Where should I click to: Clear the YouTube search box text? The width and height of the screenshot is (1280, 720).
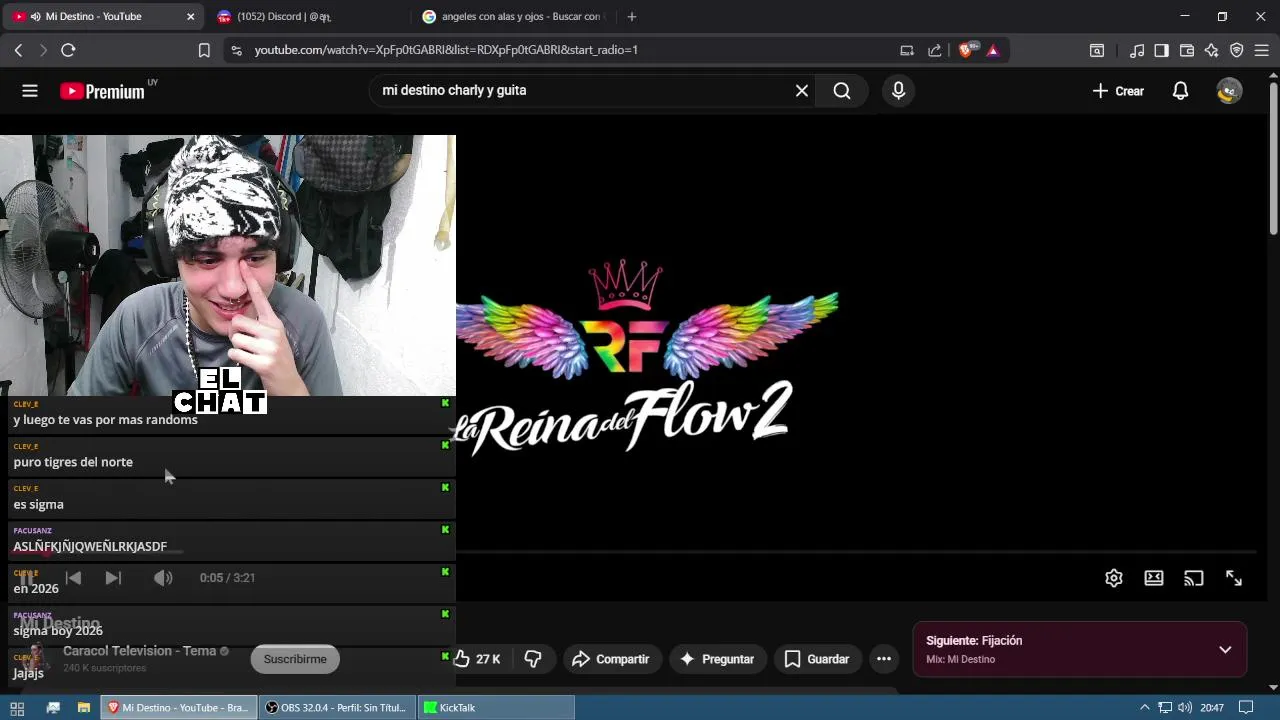[x=801, y=91]
